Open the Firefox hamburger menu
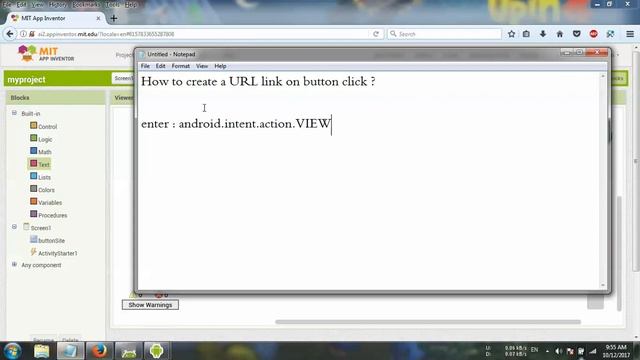The width and height of the screenshot is (640, 360). (x=630, y=34)
